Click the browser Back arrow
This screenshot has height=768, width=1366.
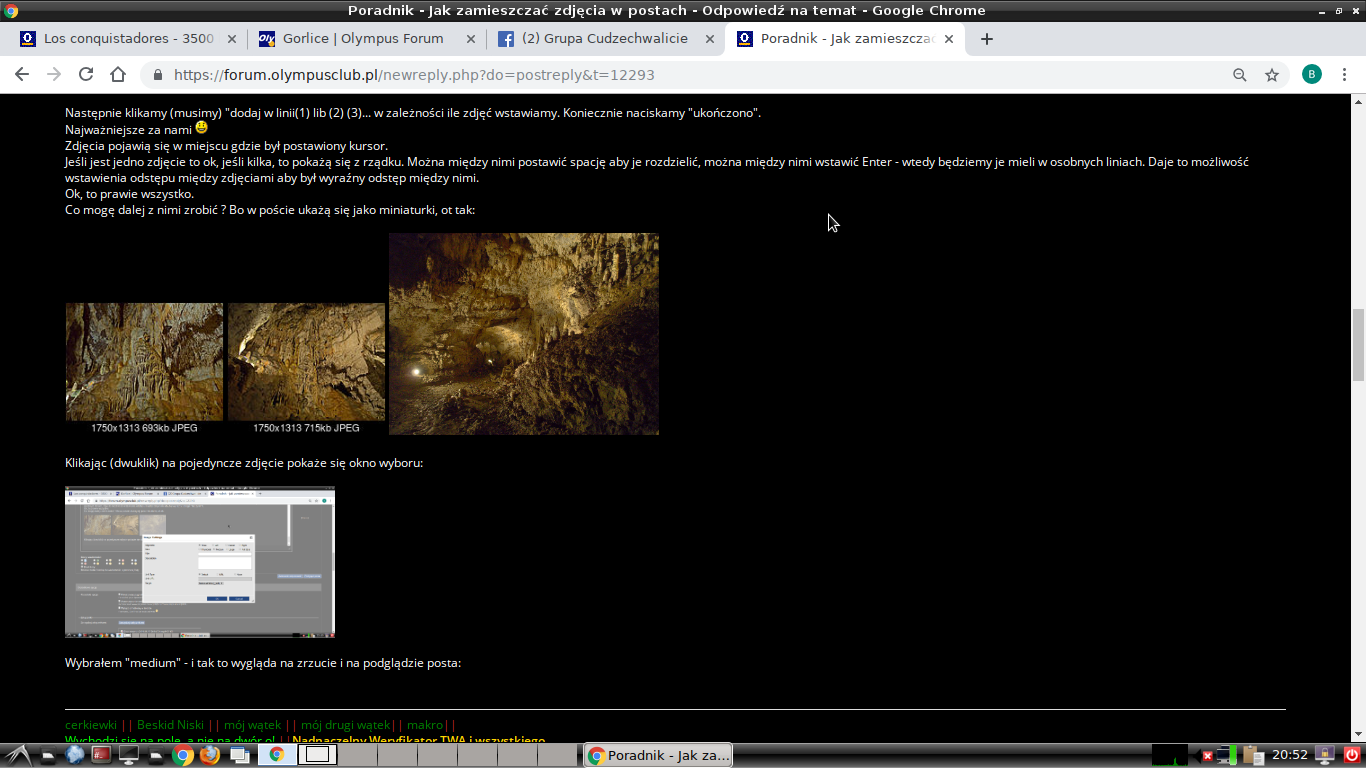coord(22,75)
